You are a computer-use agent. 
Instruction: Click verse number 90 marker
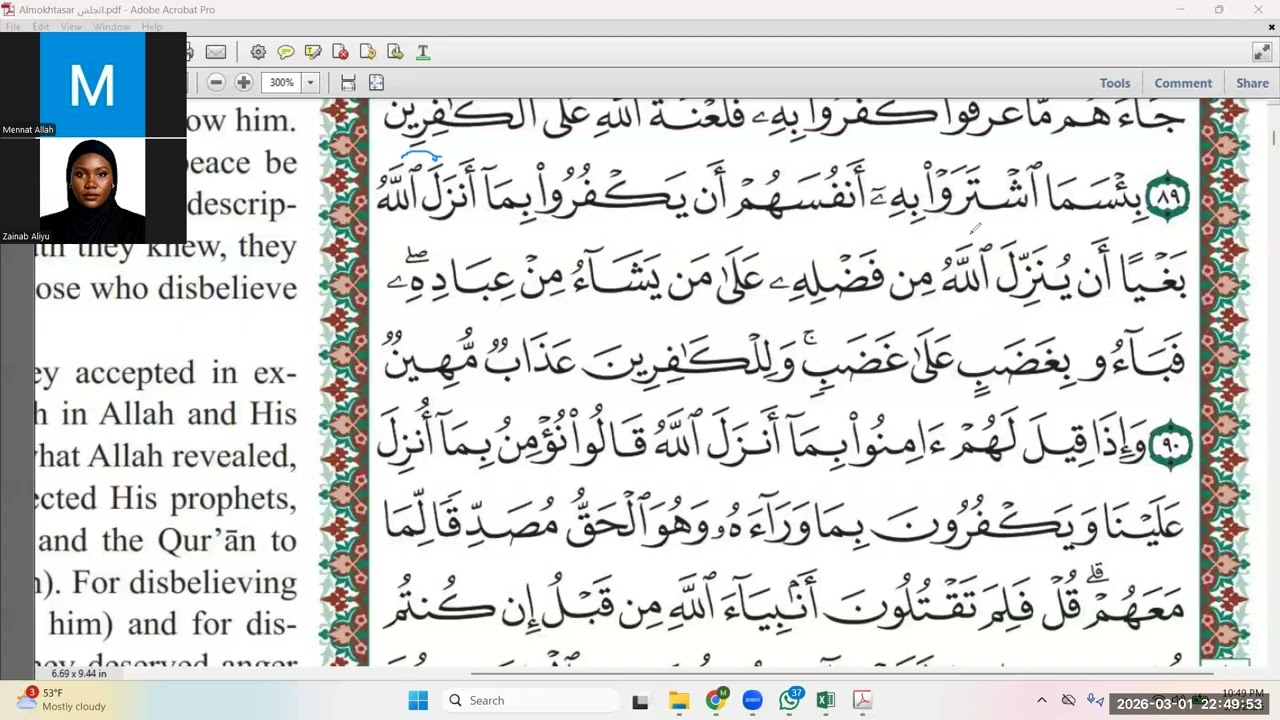click(1169, 445)
